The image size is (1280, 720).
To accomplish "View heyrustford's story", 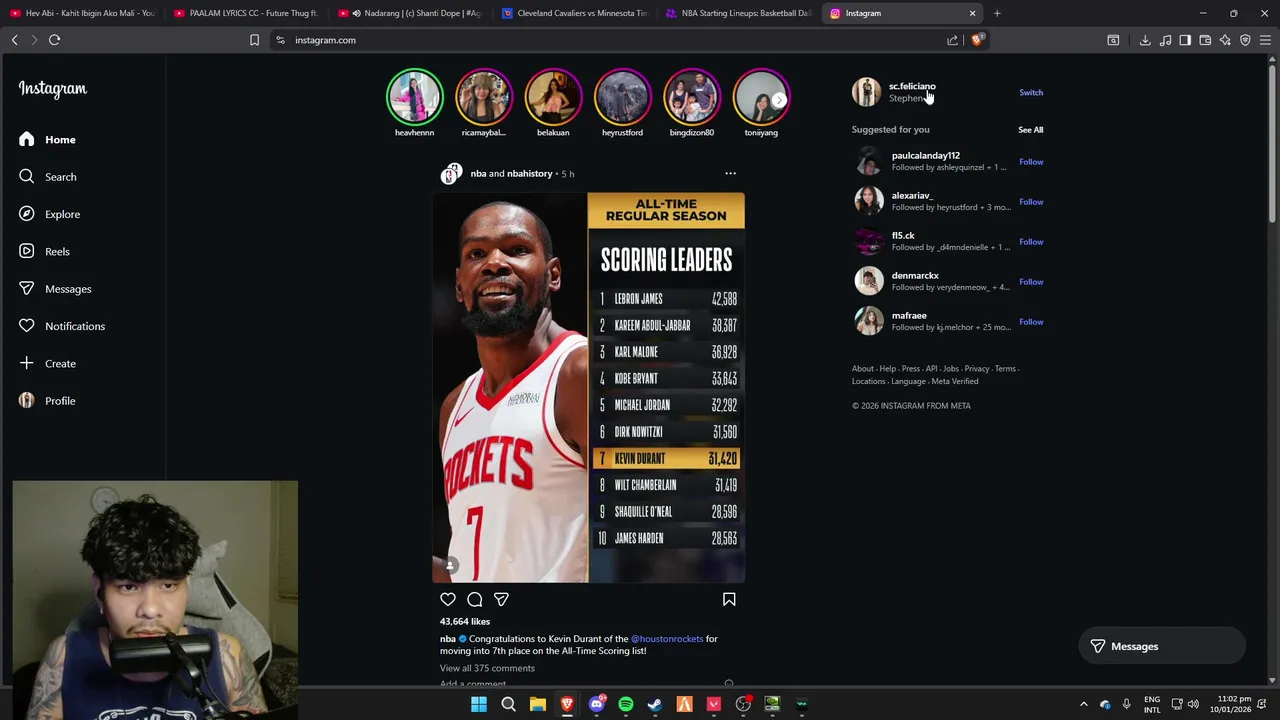I will (622, 97).
